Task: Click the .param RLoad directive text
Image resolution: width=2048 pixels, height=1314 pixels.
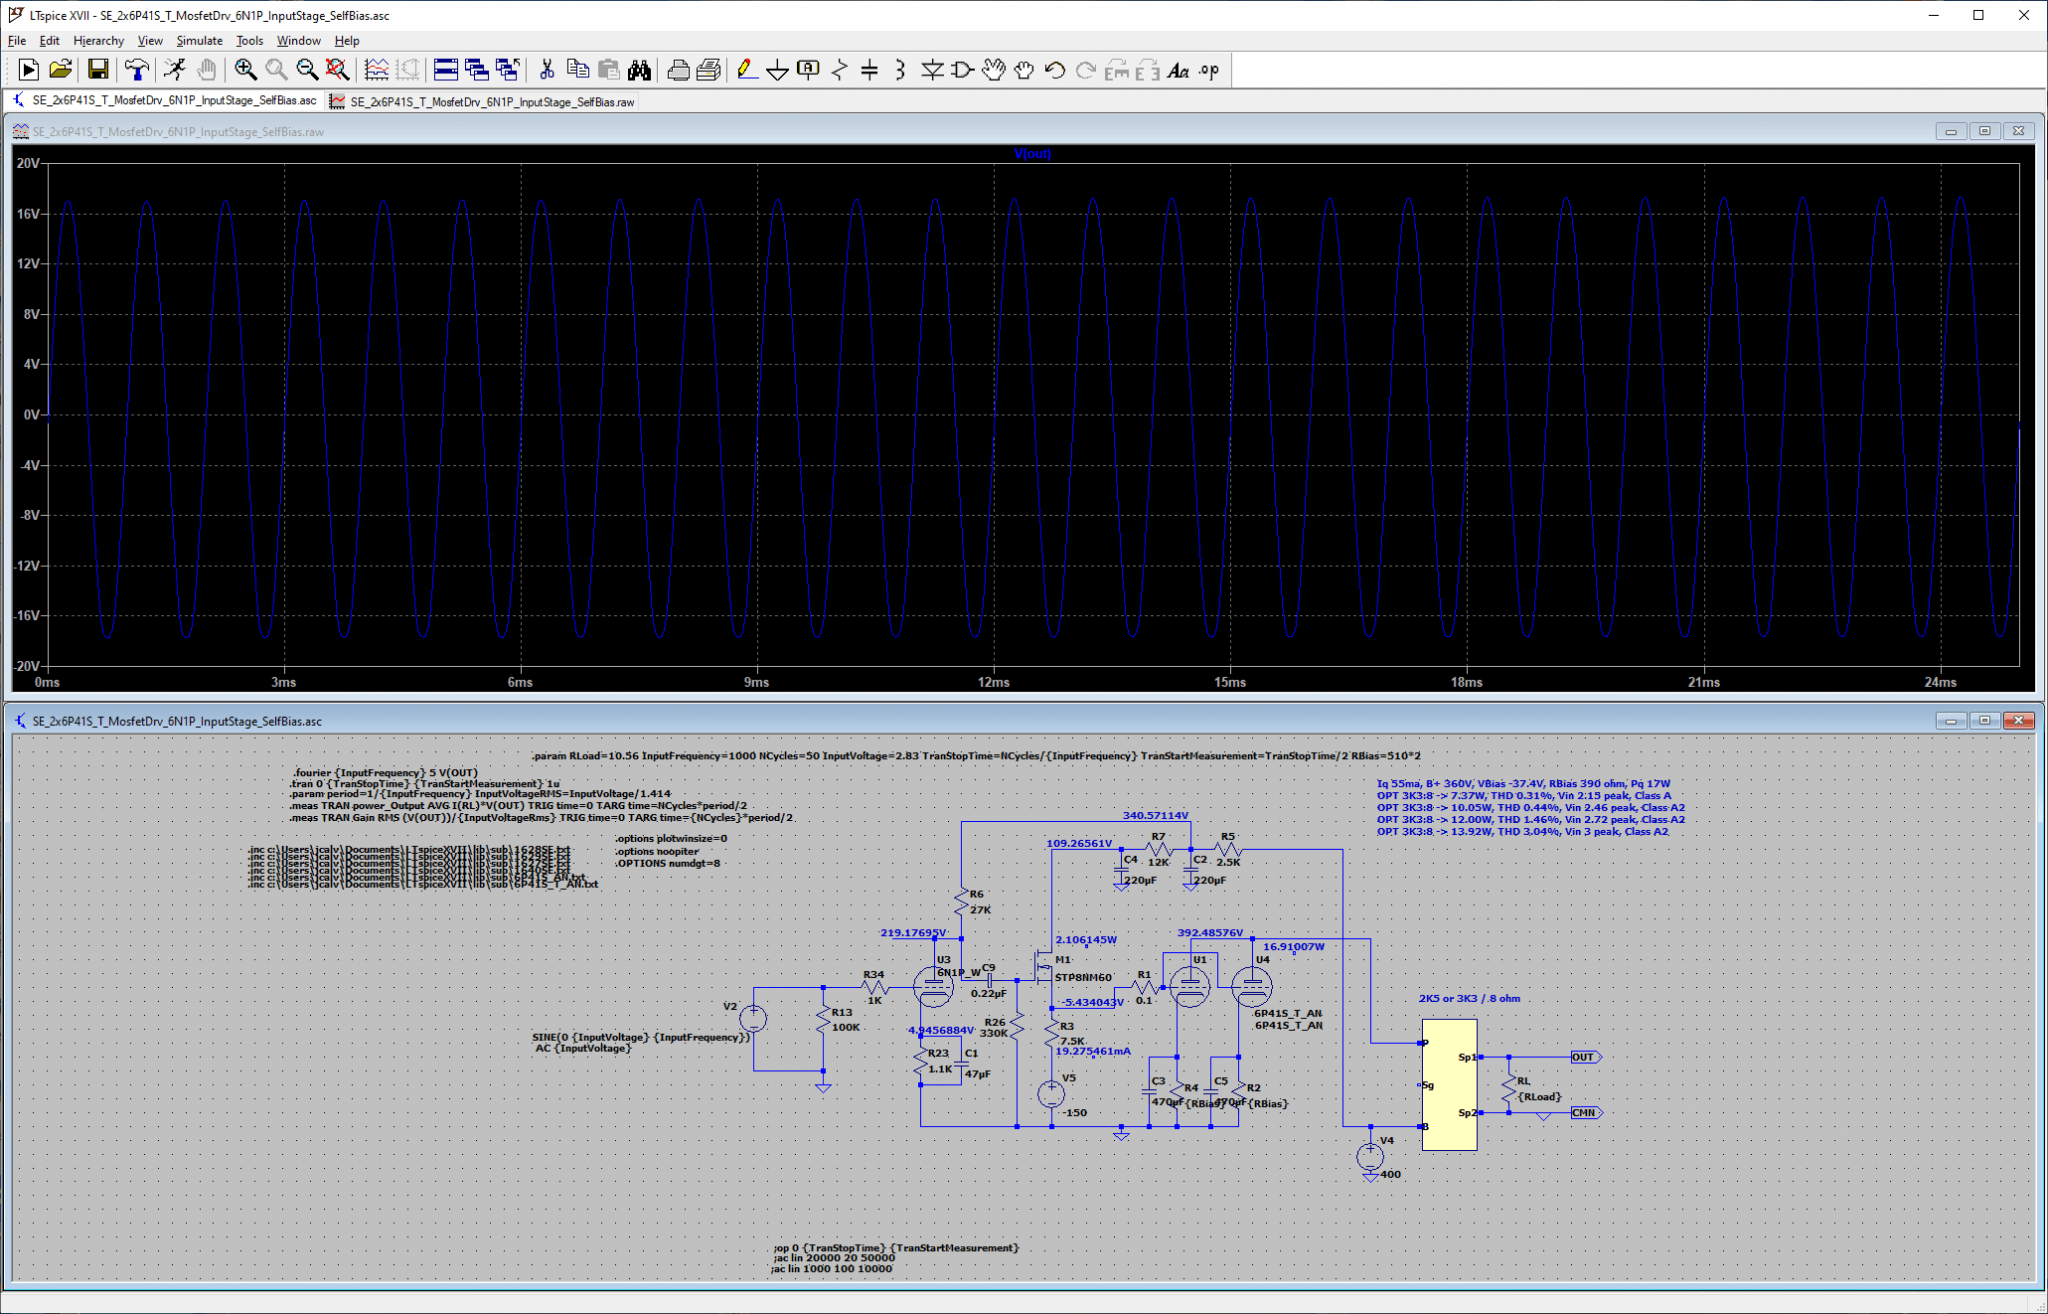Action: [x=976, y=756]
